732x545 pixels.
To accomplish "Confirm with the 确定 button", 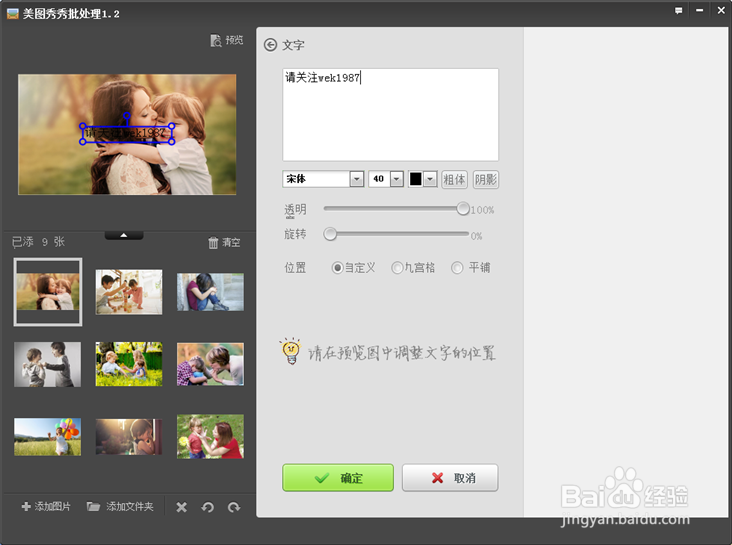I will 338,477.
